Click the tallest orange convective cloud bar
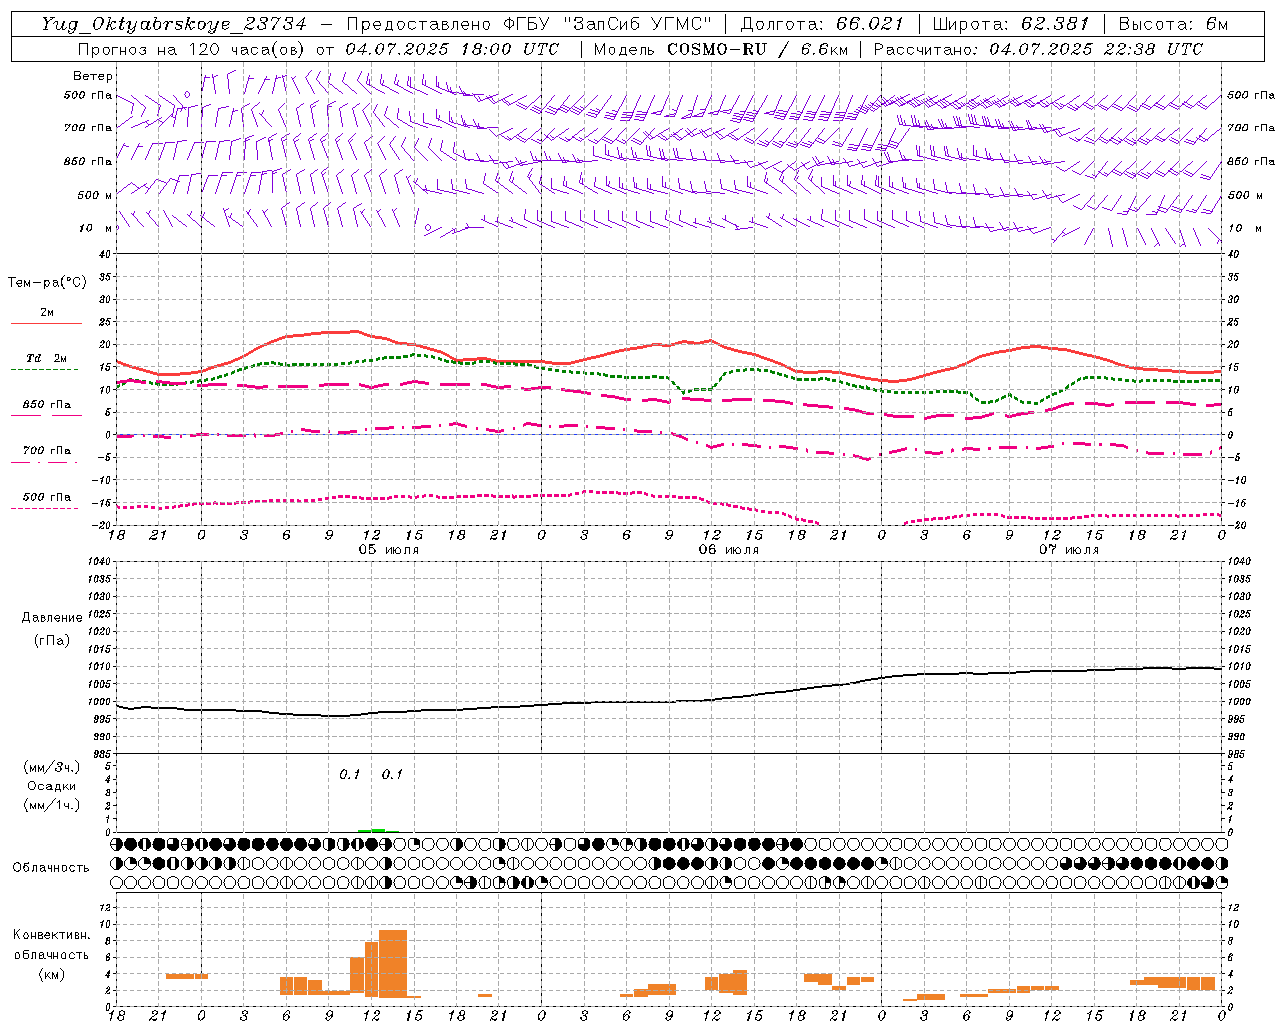Viewport: 1280px width, 1024px height. 393,963
